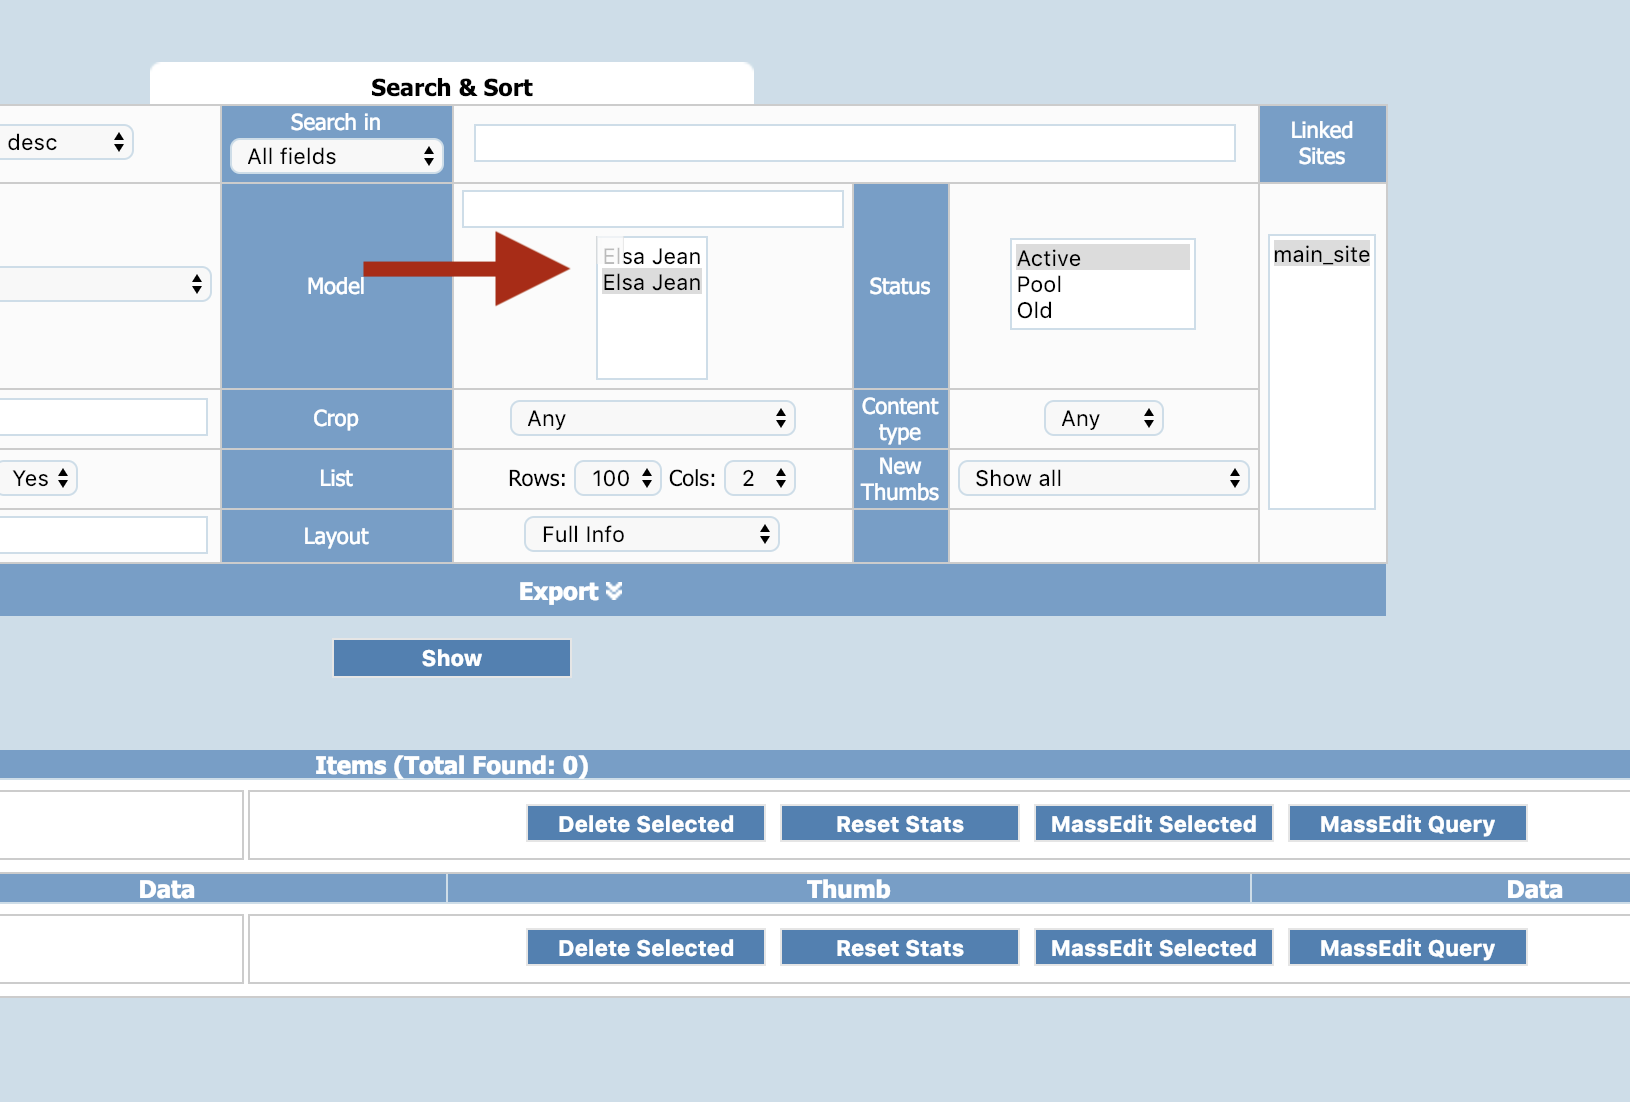This screenshot has height=1102, width=1630.
Task: Change the Cols count dropdown
Action: click(760, 478)
